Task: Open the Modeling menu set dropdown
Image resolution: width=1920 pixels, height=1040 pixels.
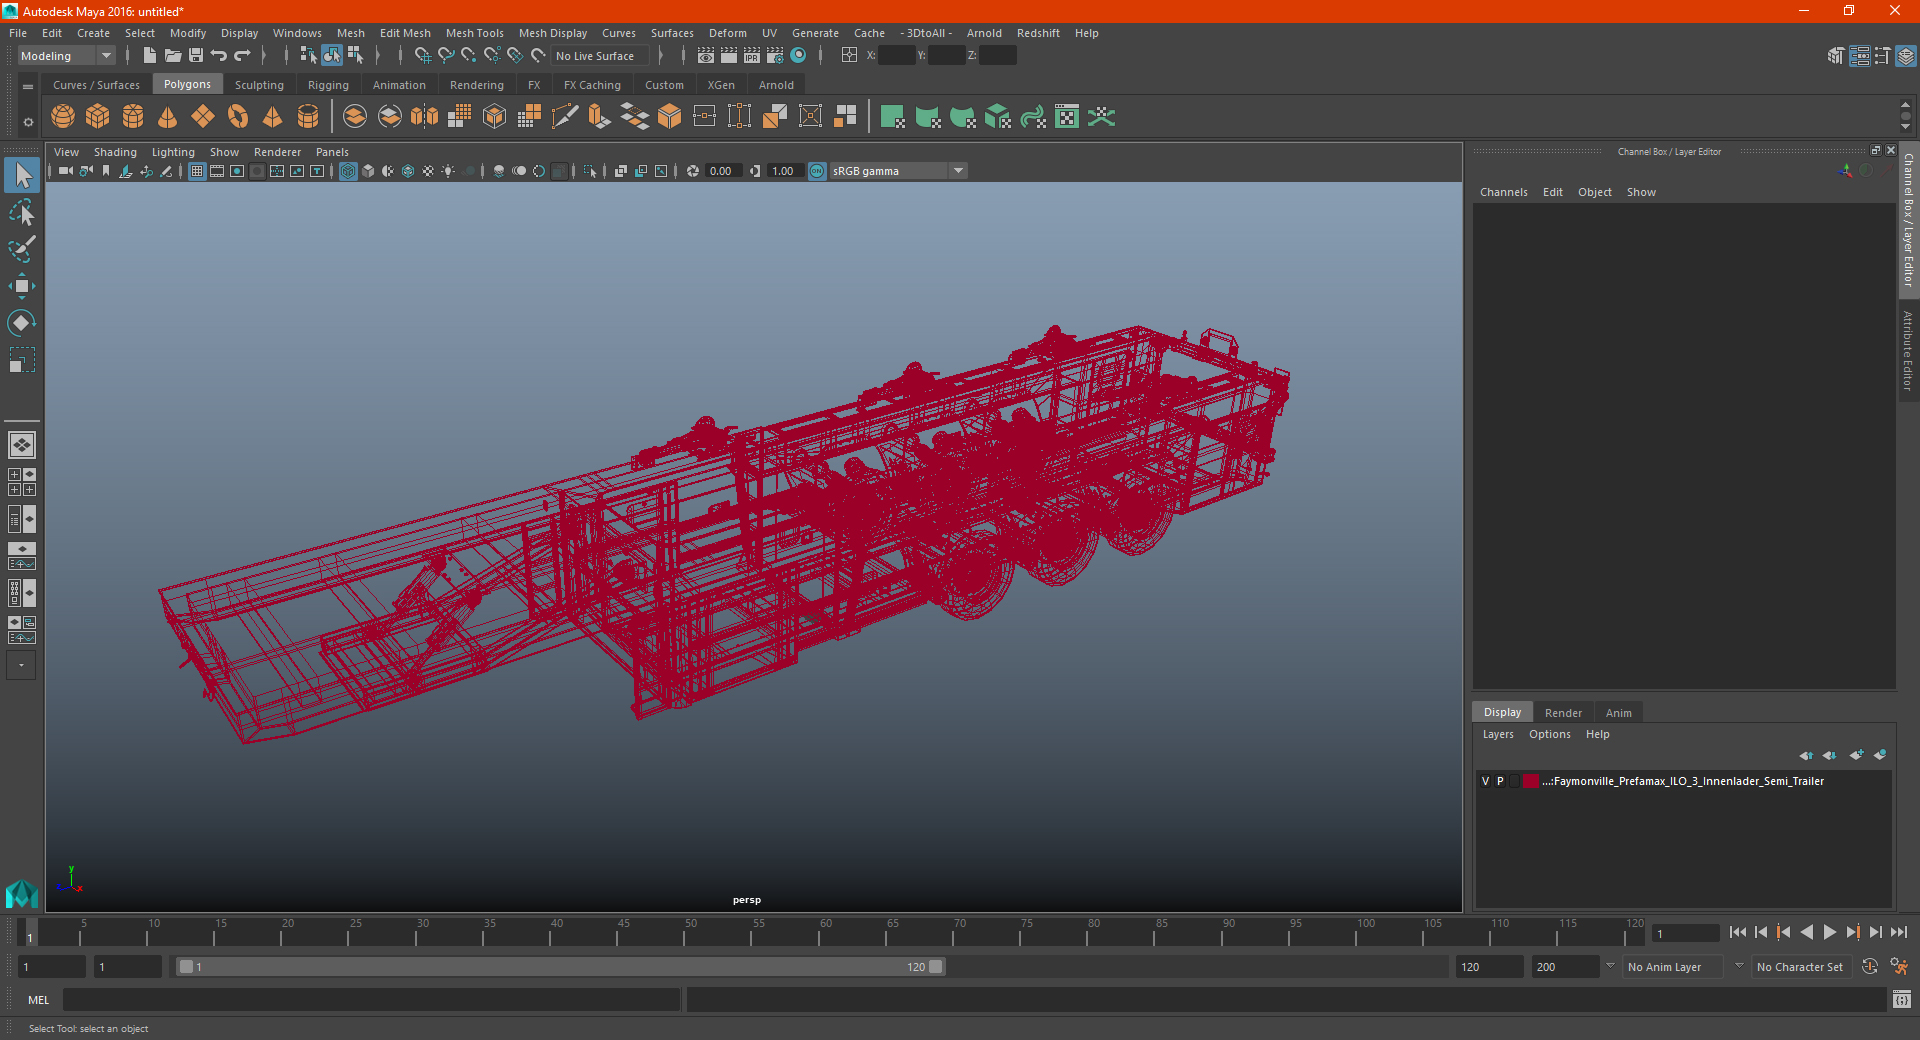Action: [66, 56]
